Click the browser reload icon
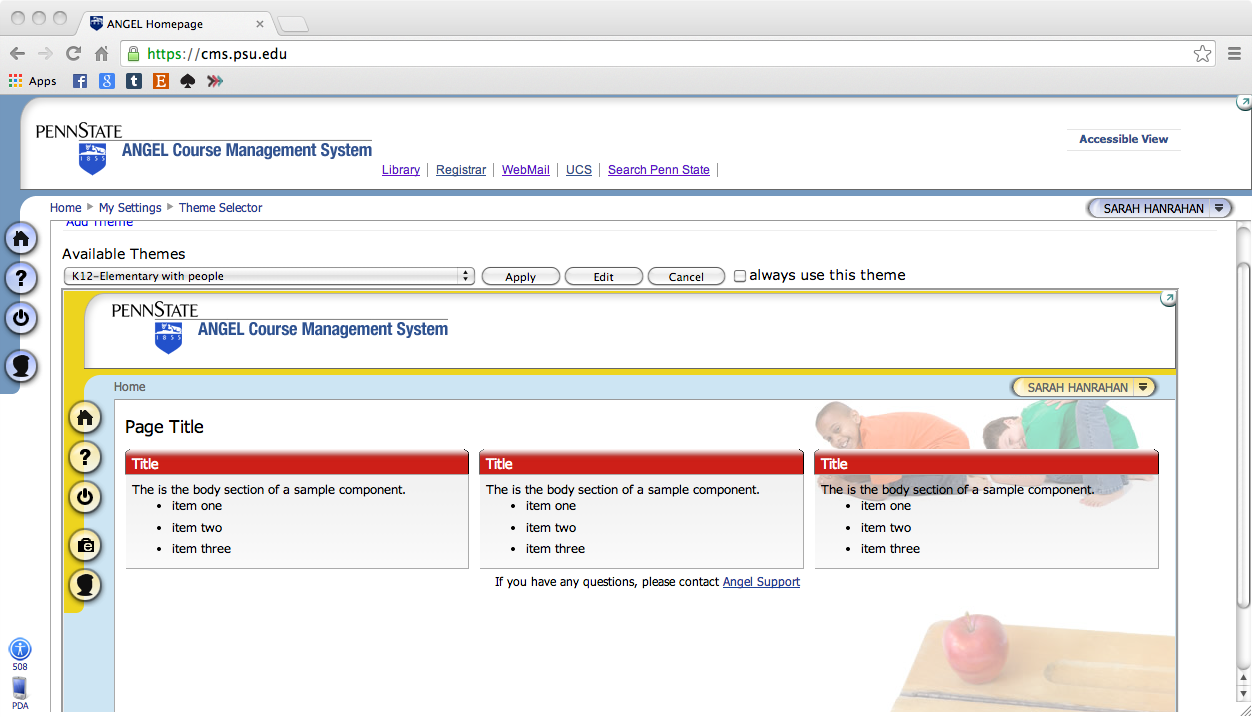 (73, 54)
